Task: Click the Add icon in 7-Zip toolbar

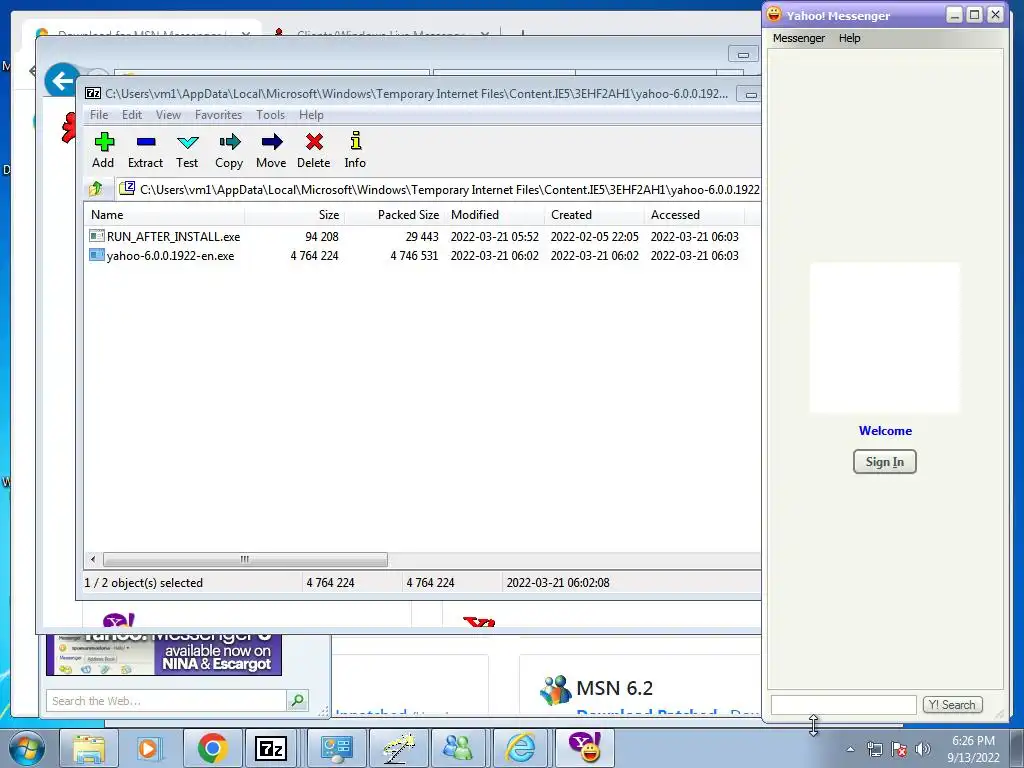Action: coord(103,150)
